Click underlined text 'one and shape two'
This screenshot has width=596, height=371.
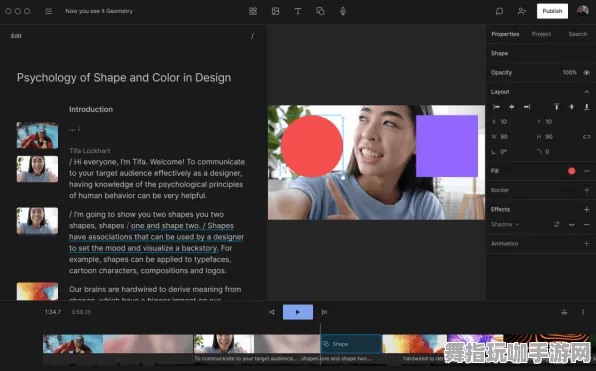[165, 226]
